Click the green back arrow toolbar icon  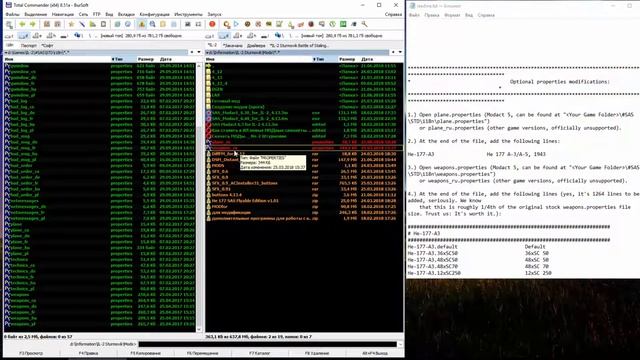(22, 24)
